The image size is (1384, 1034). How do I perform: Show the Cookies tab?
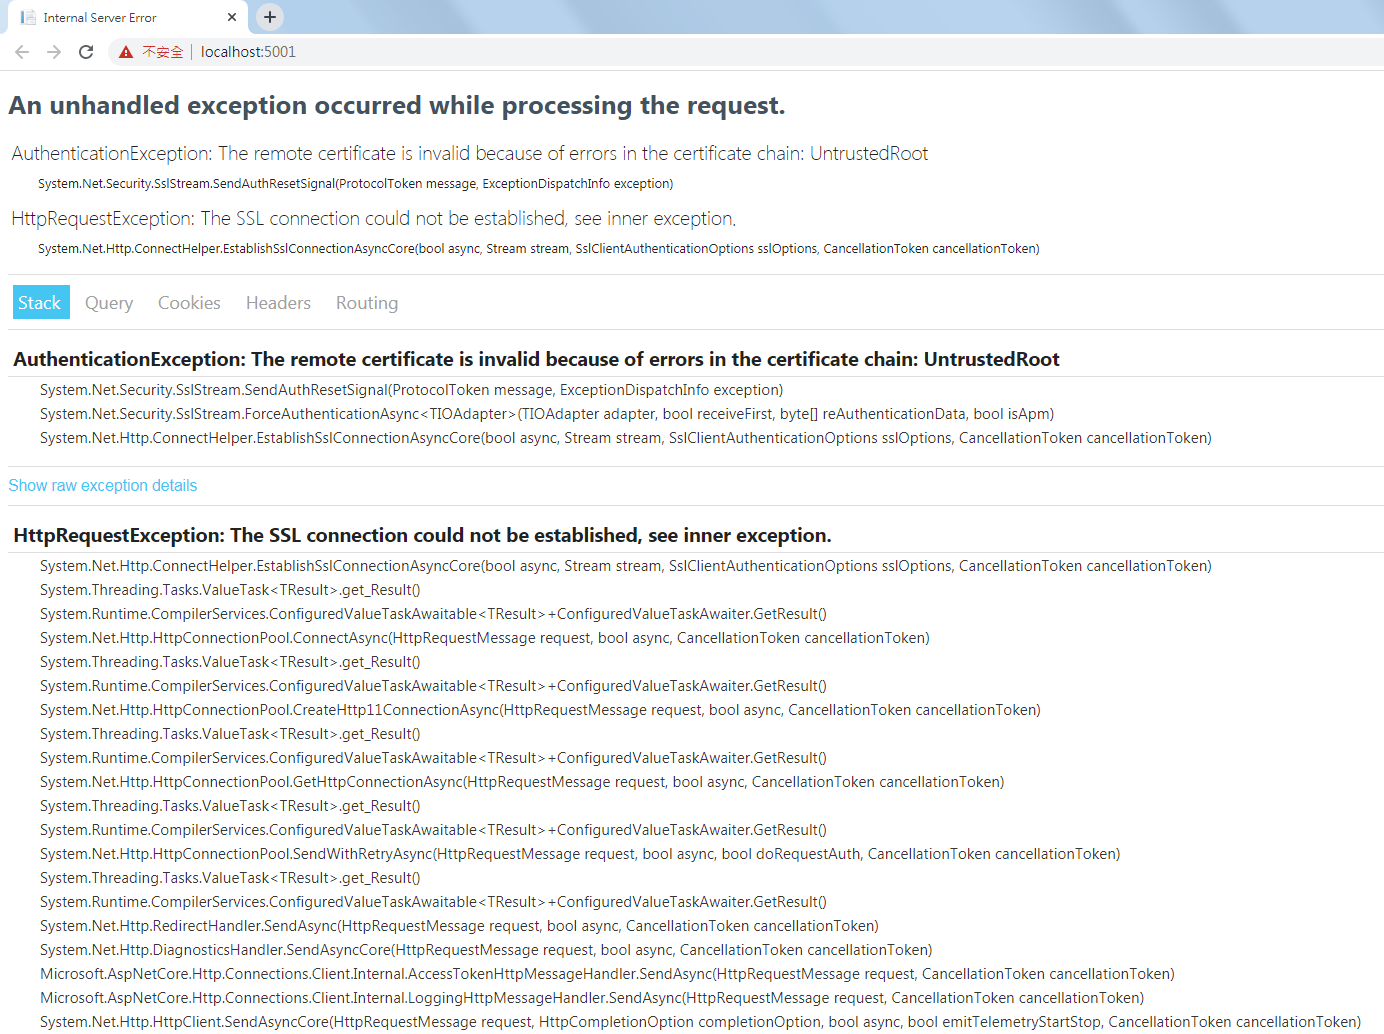click(x=189, y=303)
